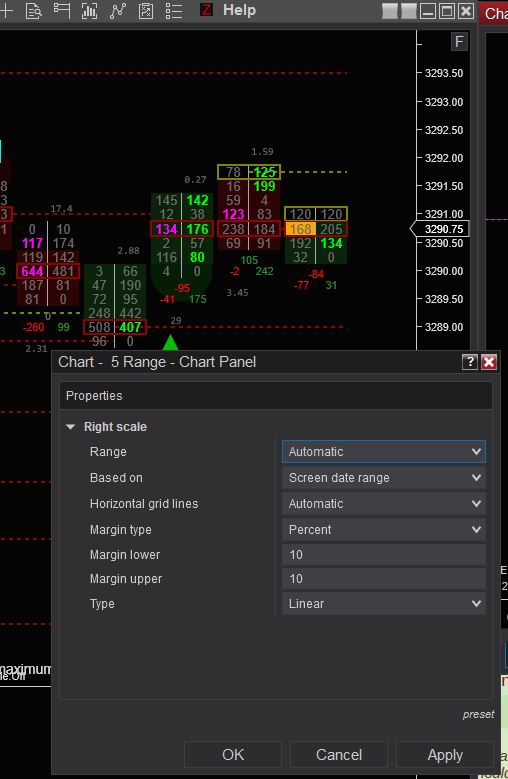
Task: Open the Properties list icon
Action: [174, 10]
